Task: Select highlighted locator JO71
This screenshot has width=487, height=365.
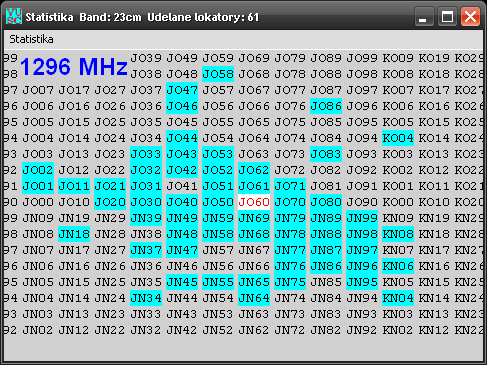Action: [290, 186]
